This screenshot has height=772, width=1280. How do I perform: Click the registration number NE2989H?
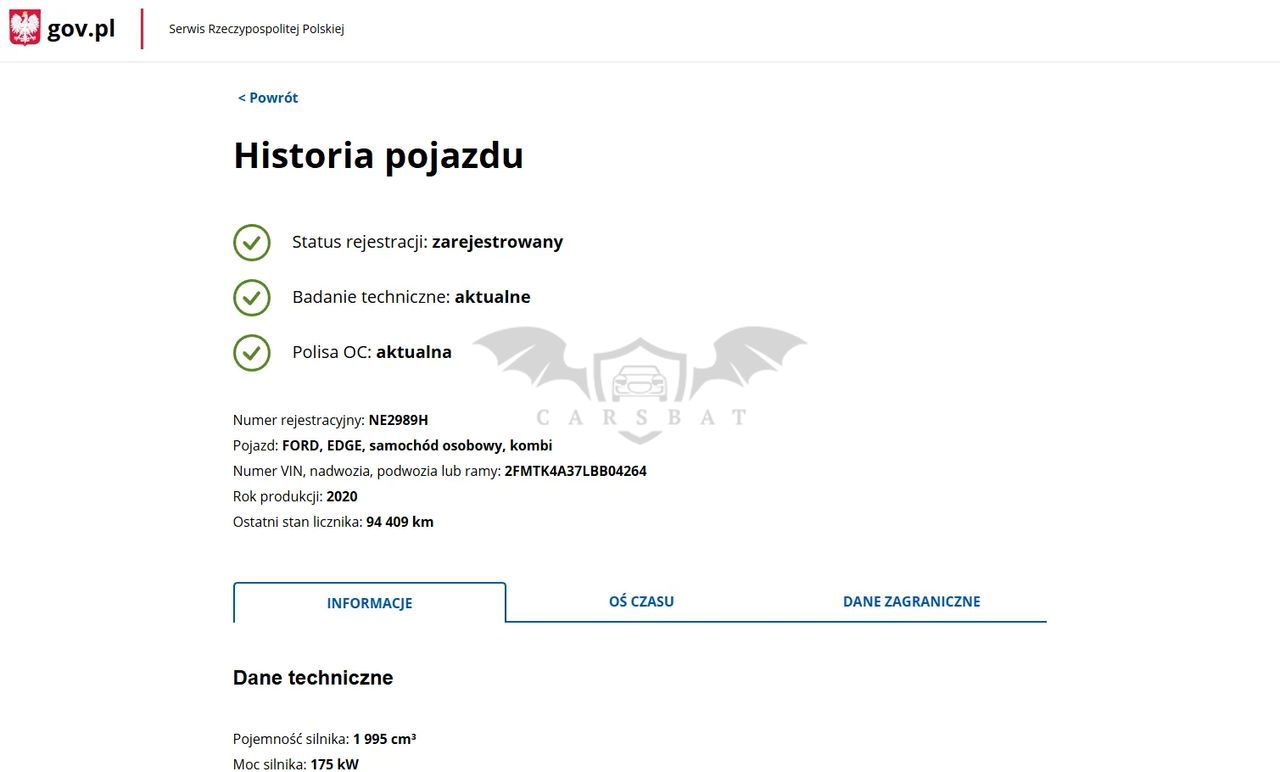398,420
